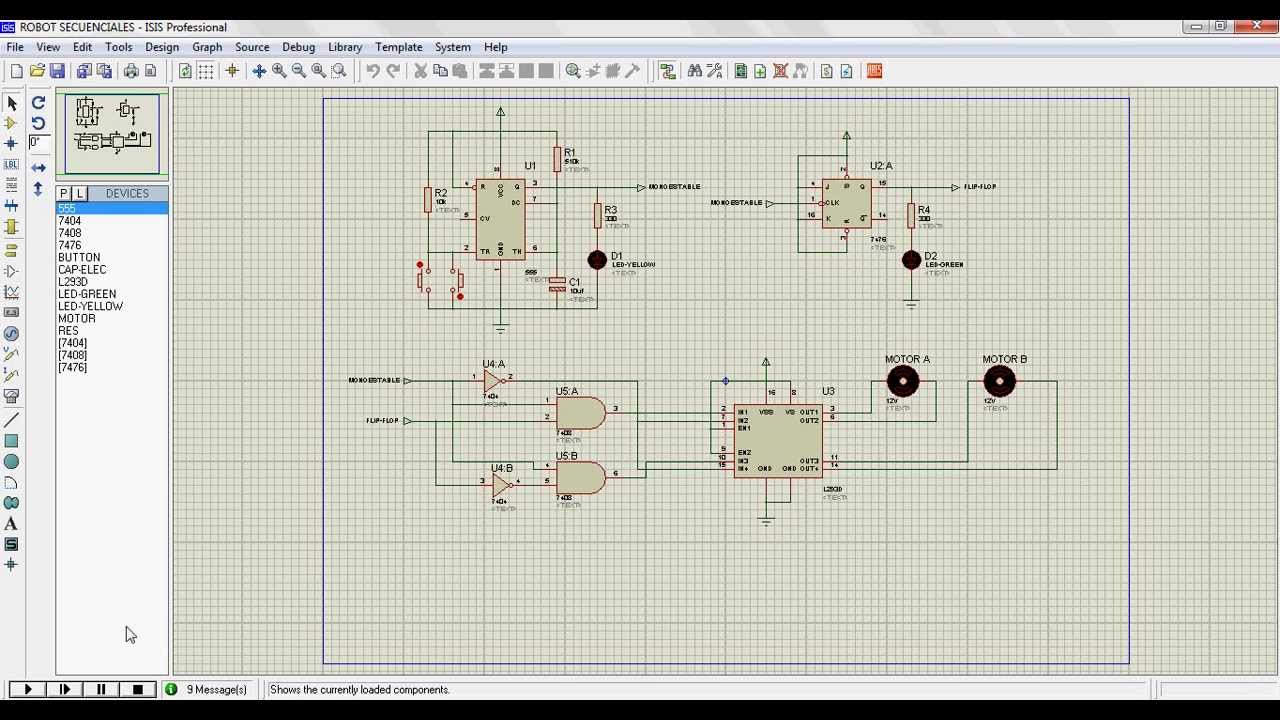The height and width of the screenshot is (720, 1280).
Task: Launch the ARES netlist transfer
Action: [875, 71]
